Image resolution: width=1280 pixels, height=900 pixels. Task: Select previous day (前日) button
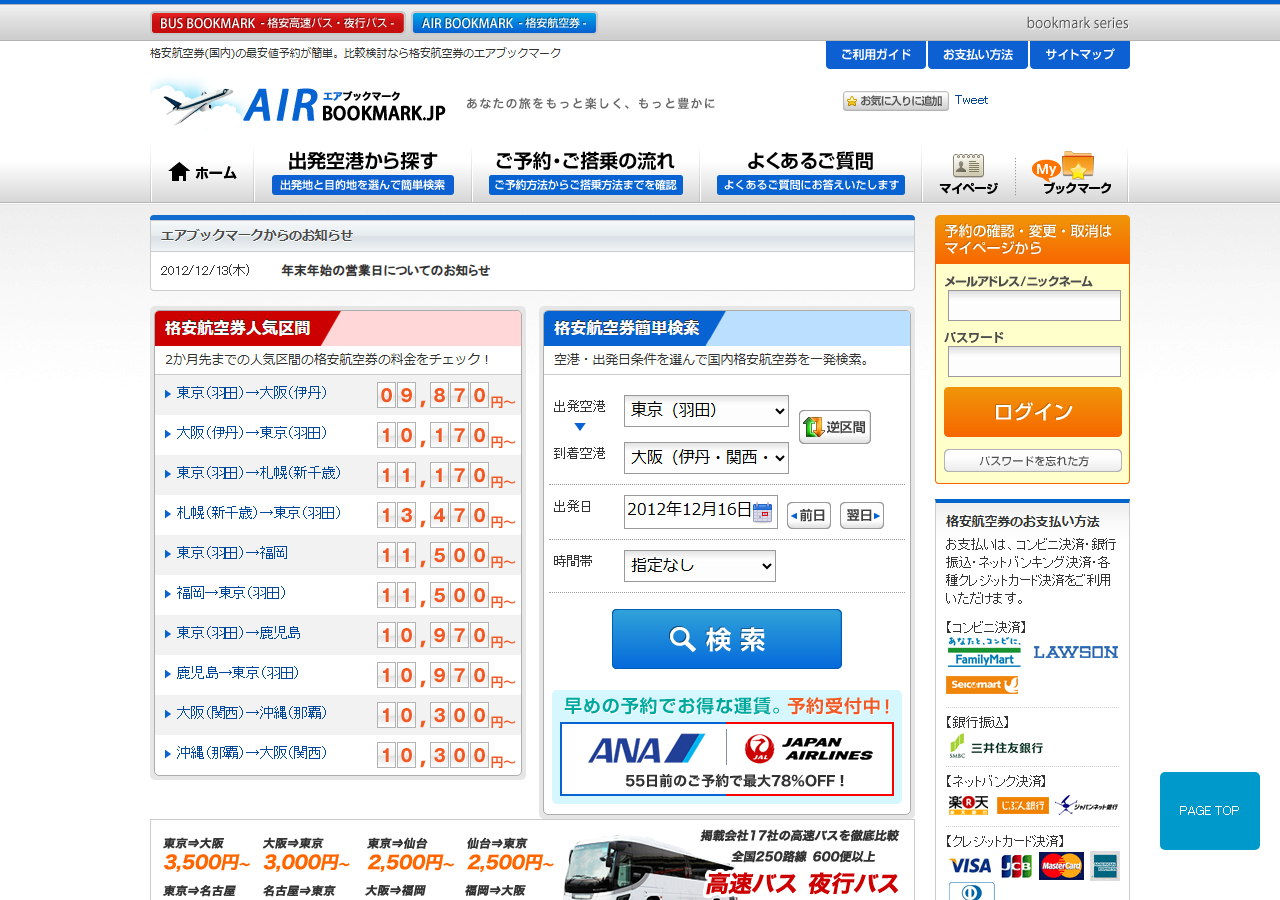tap(809, 516)
